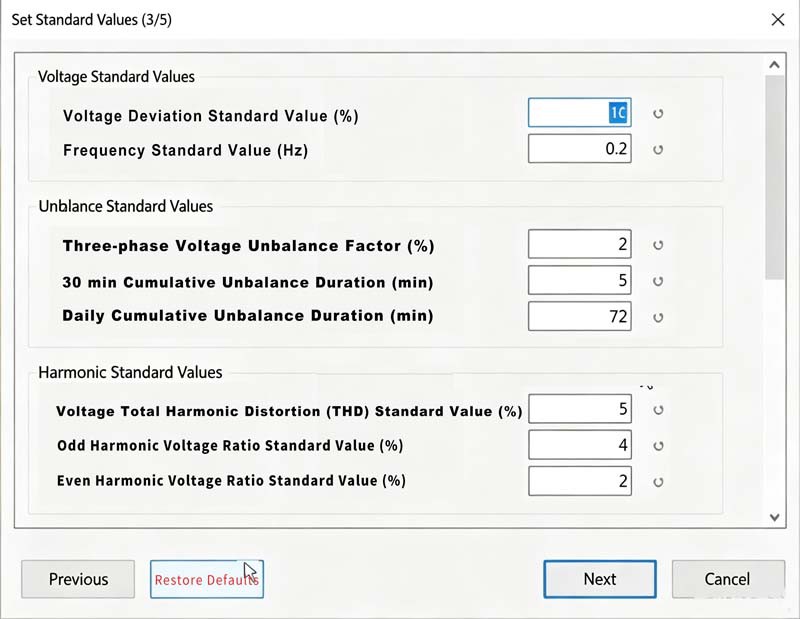
Task: Reset Even Harmonic Voltage Ratio value
Action: coord(658,482)
